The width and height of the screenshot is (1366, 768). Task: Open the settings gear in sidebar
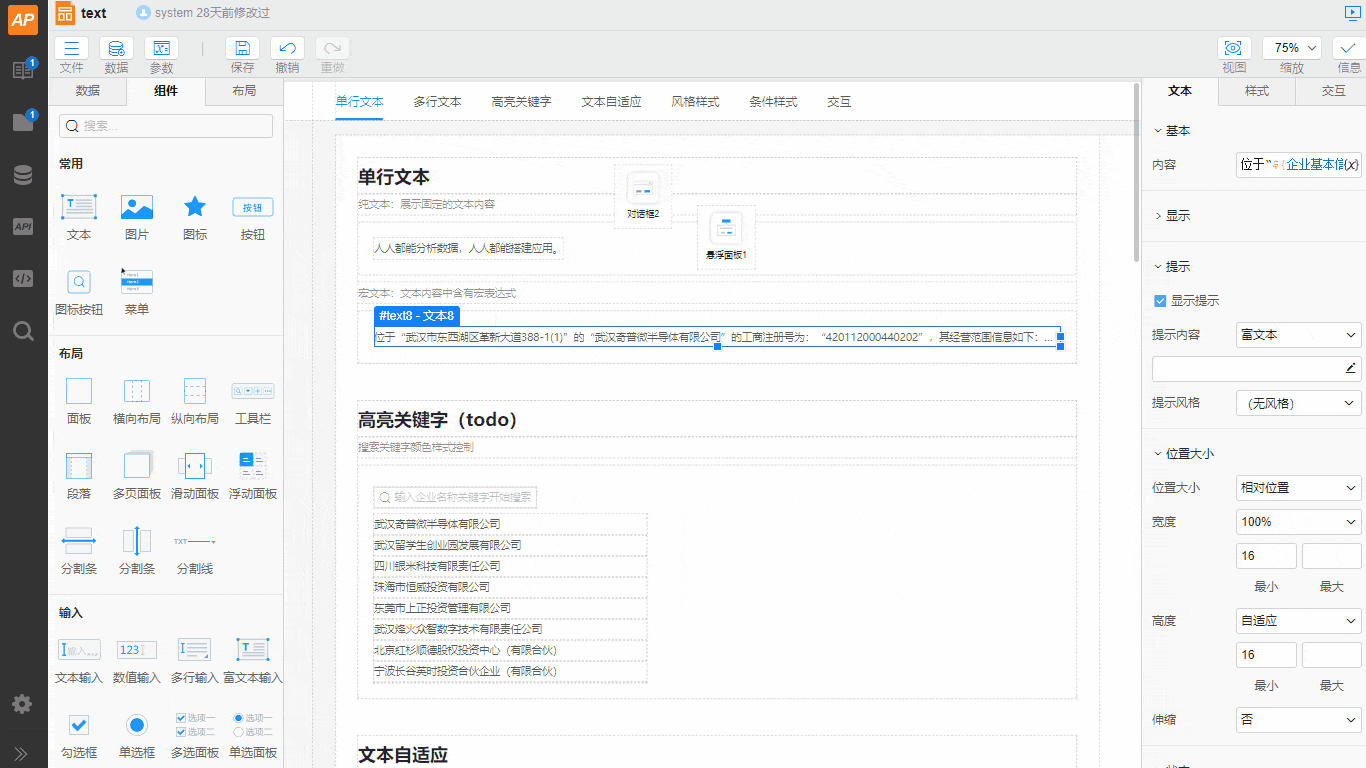pyautogui.click(x=22, y=704)
